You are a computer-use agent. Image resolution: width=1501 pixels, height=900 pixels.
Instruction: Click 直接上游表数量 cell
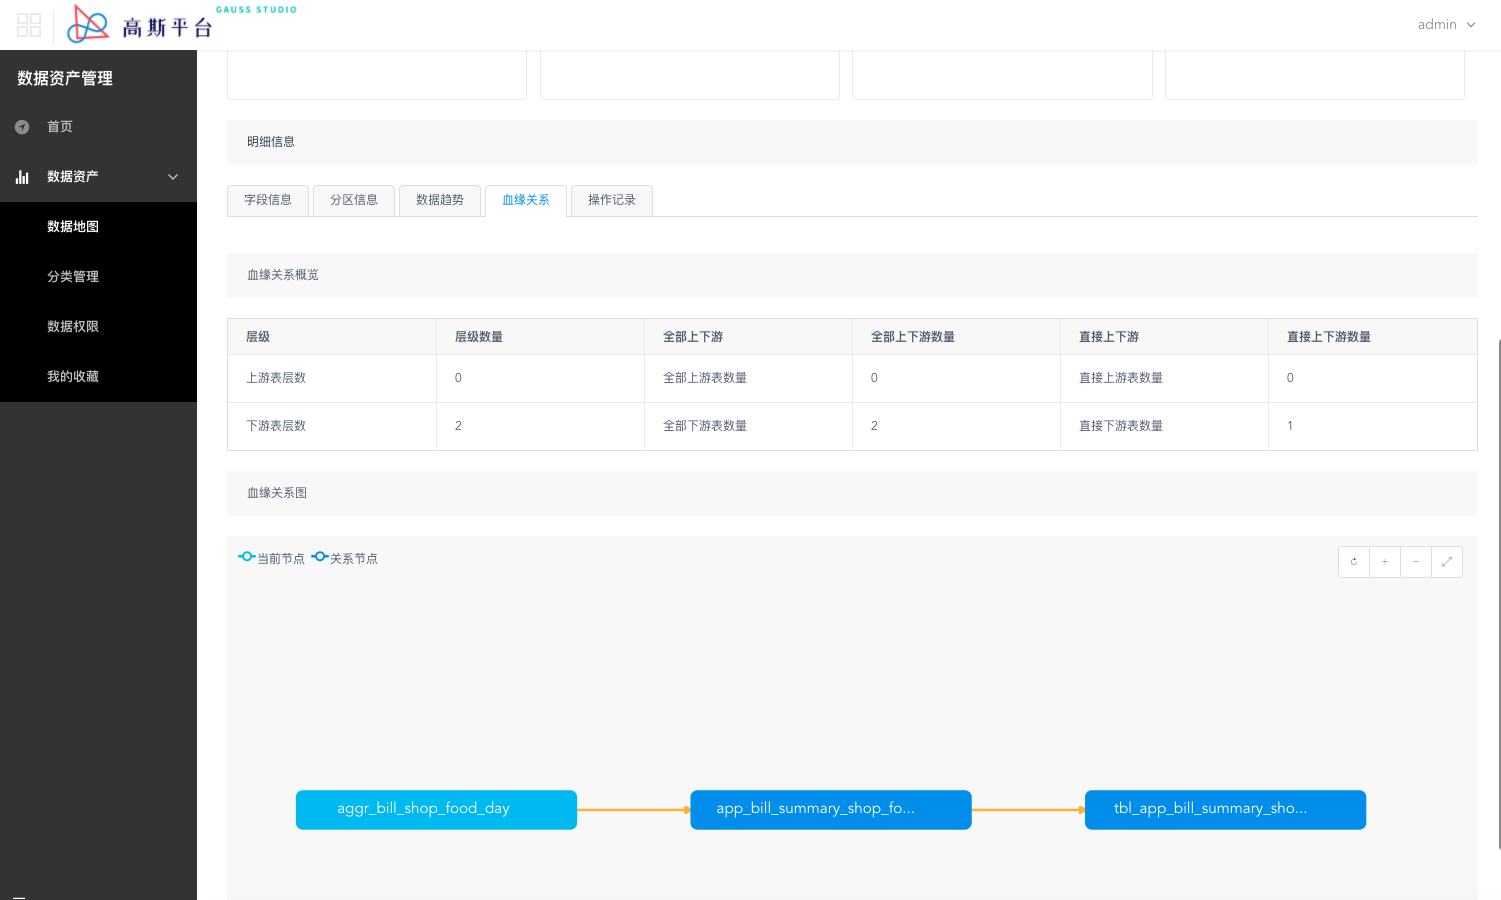click(1164, 378)
